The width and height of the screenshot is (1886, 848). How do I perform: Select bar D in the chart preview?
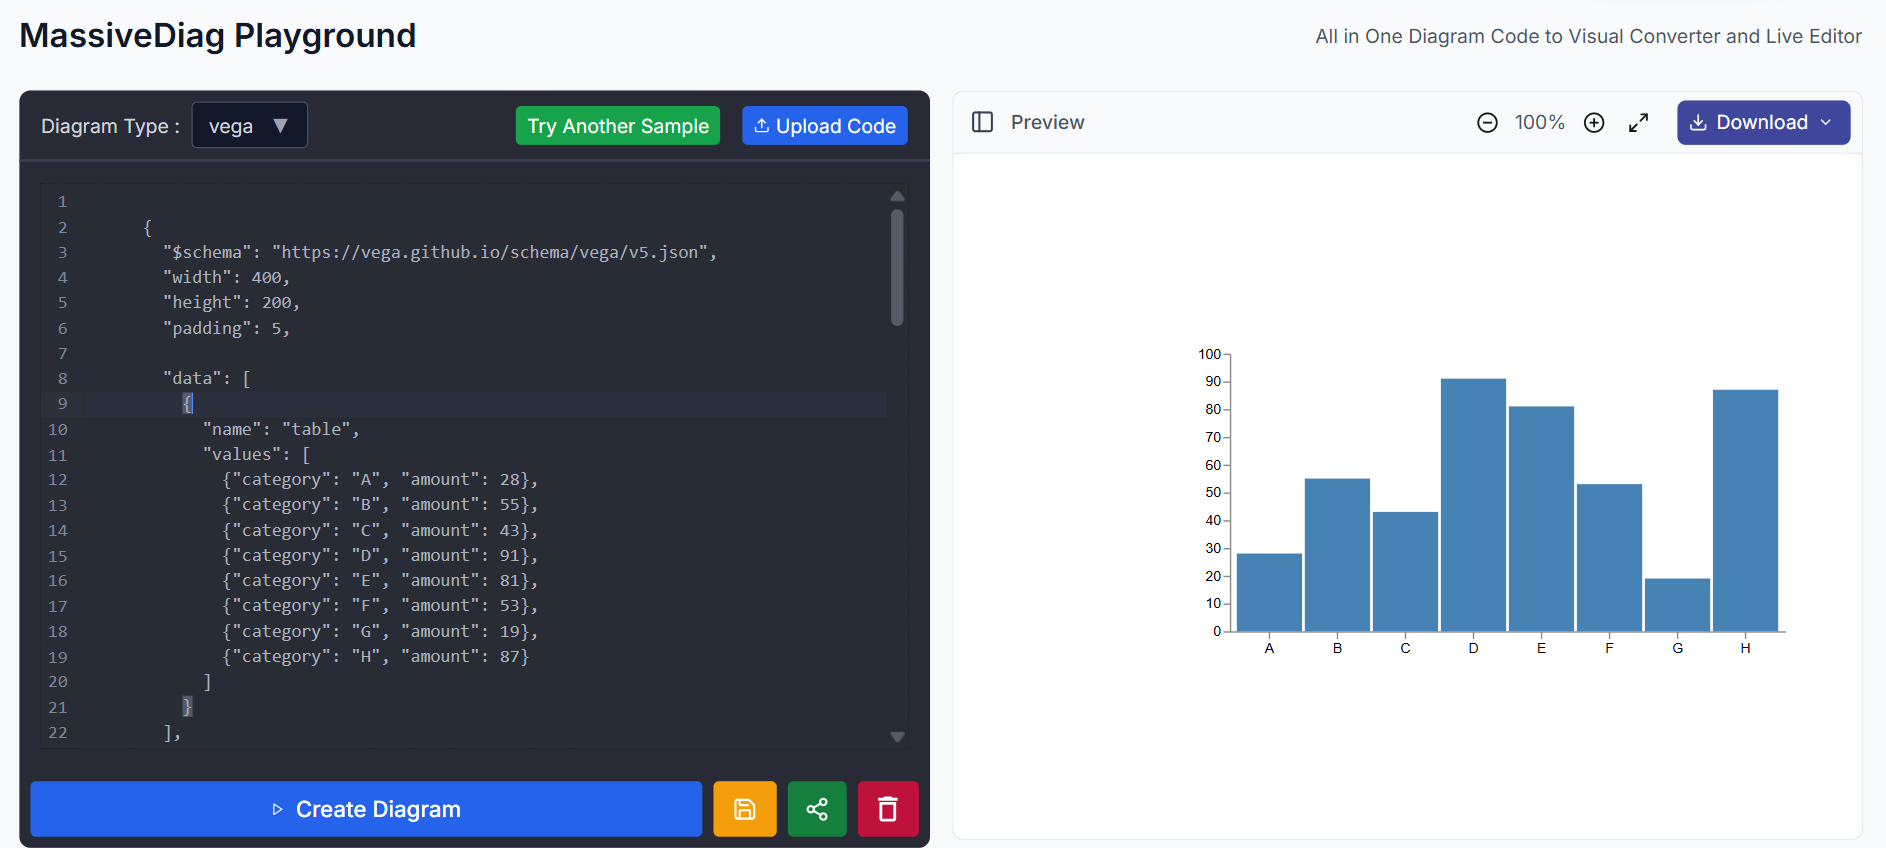(1473, 505)
